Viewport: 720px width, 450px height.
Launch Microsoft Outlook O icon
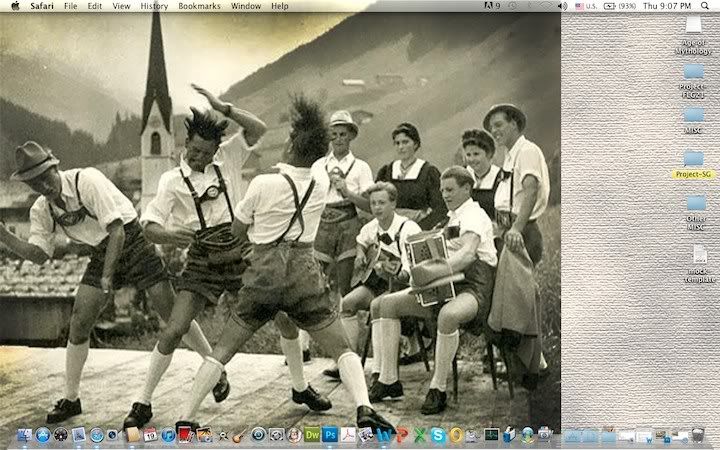(x=456, y=435)
